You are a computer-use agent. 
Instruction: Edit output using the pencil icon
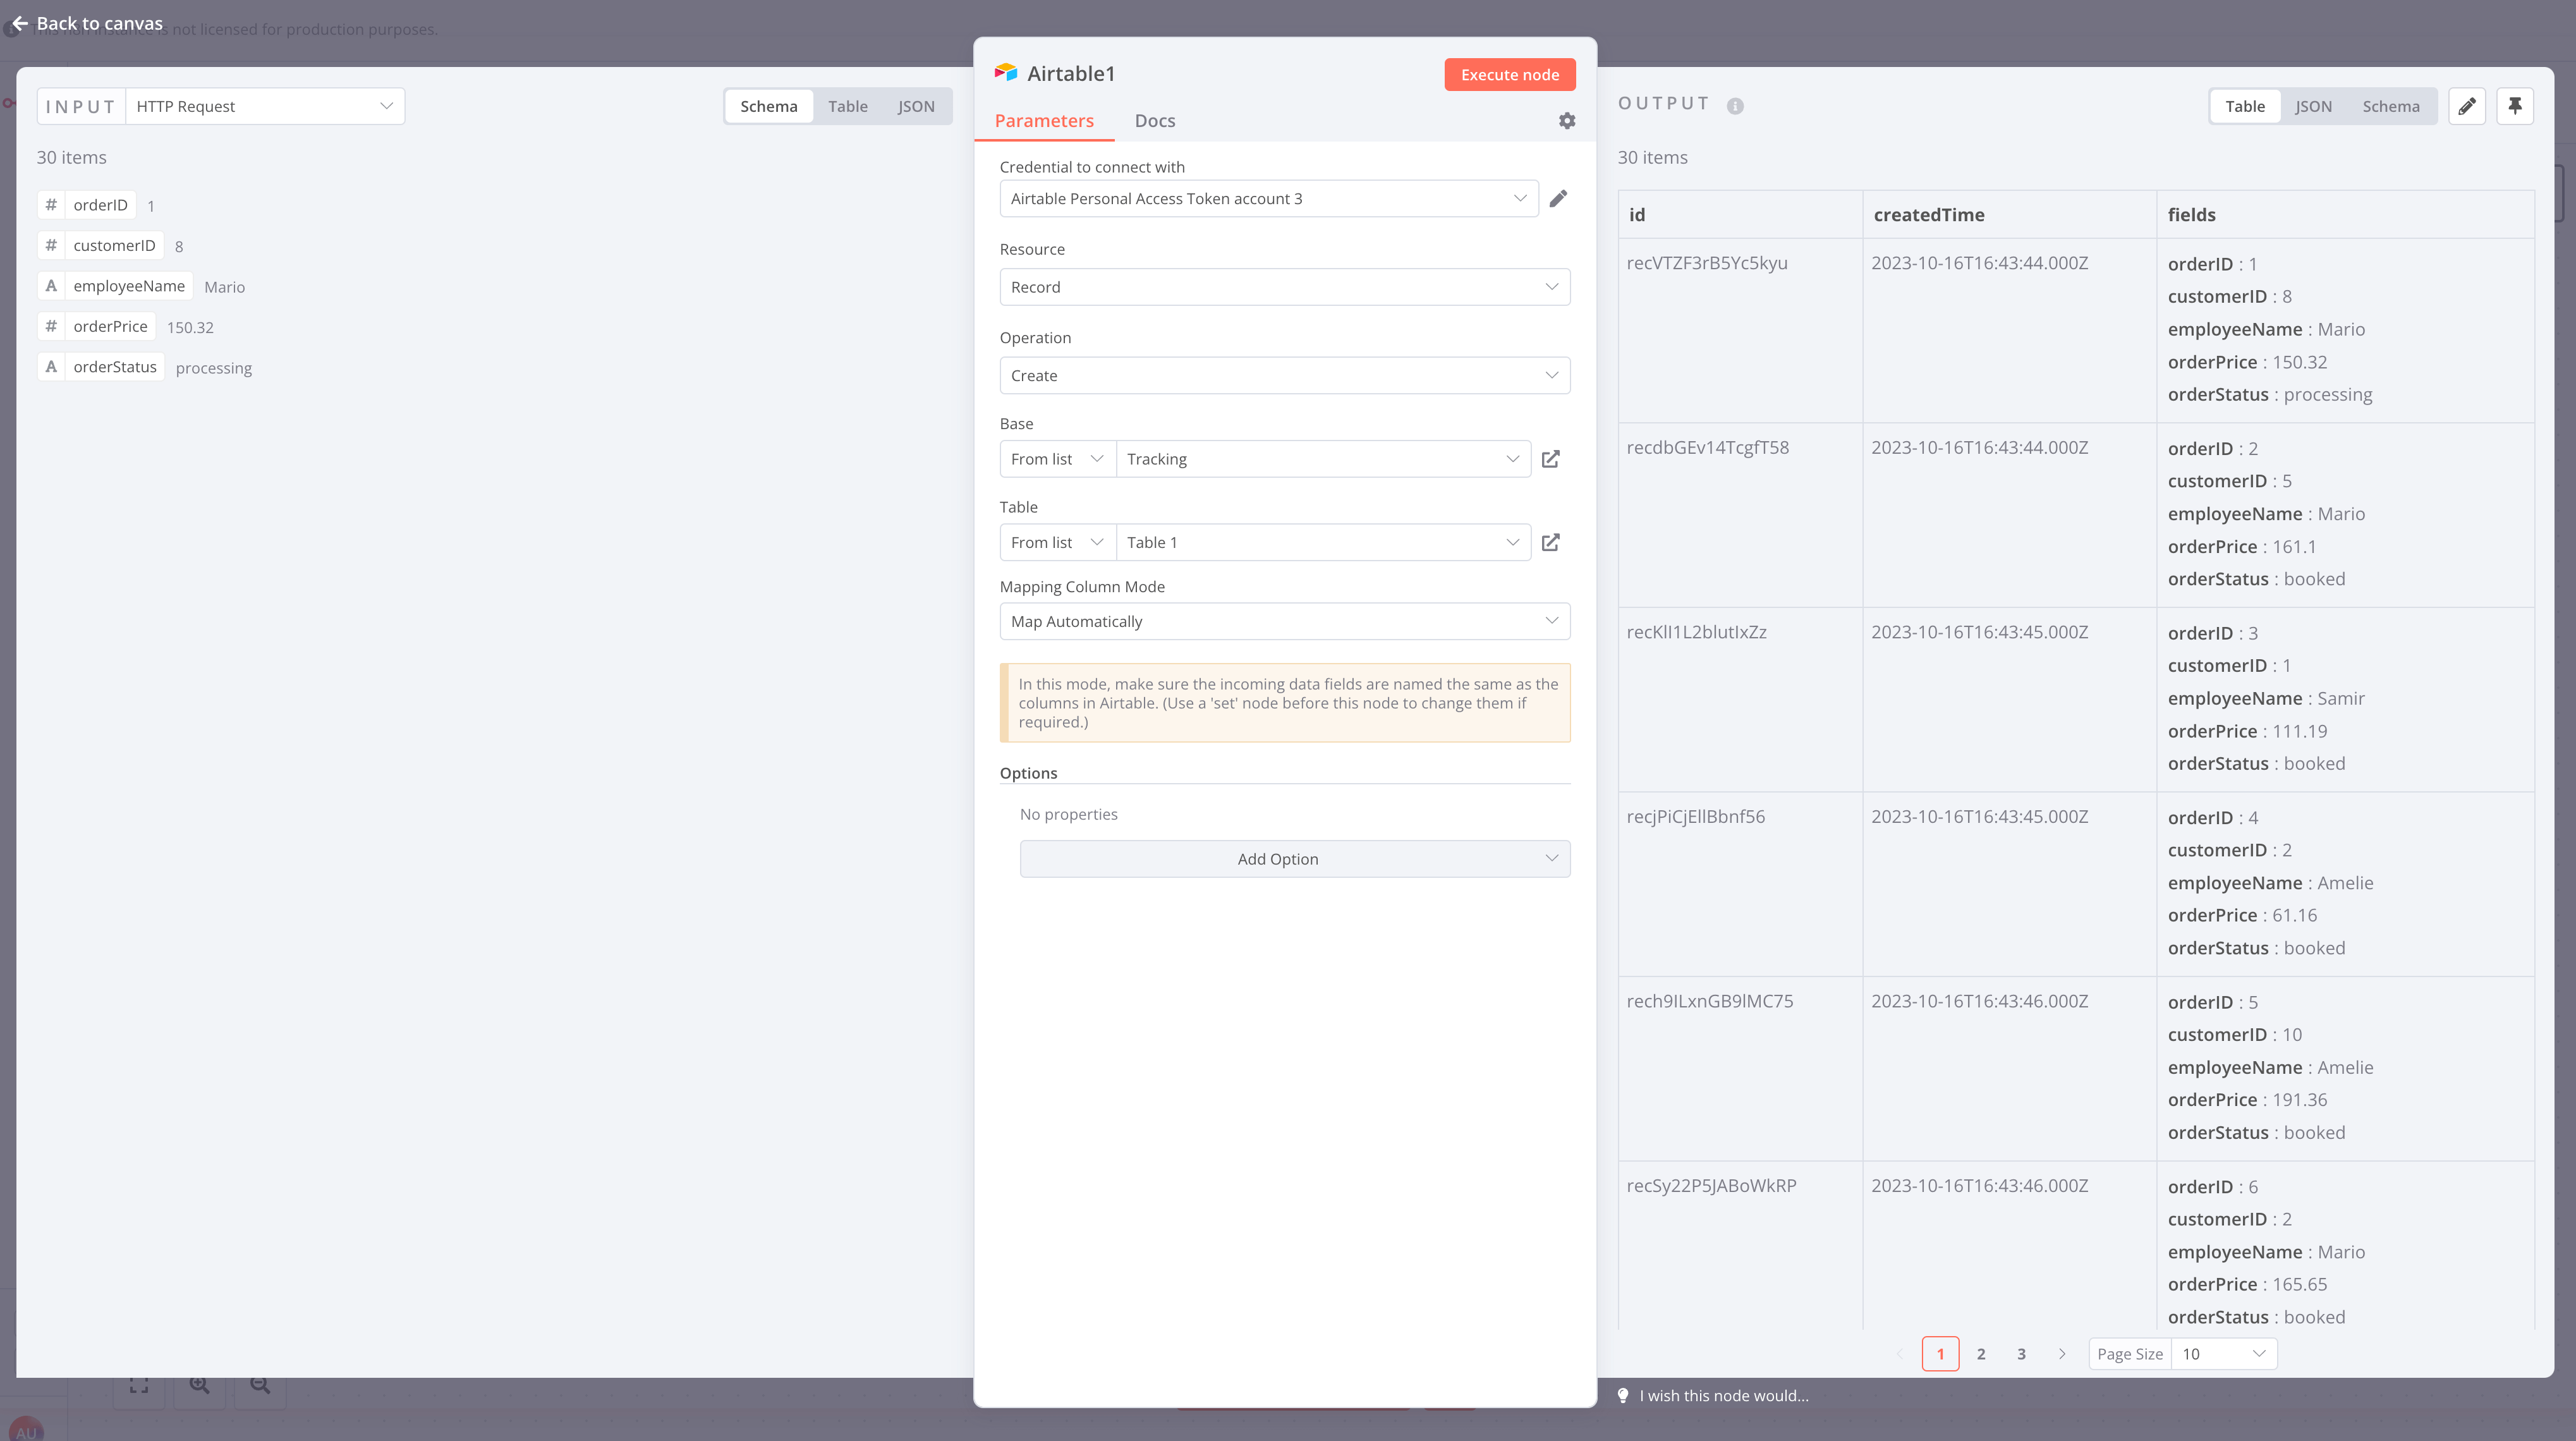[x=2467, y=106]
